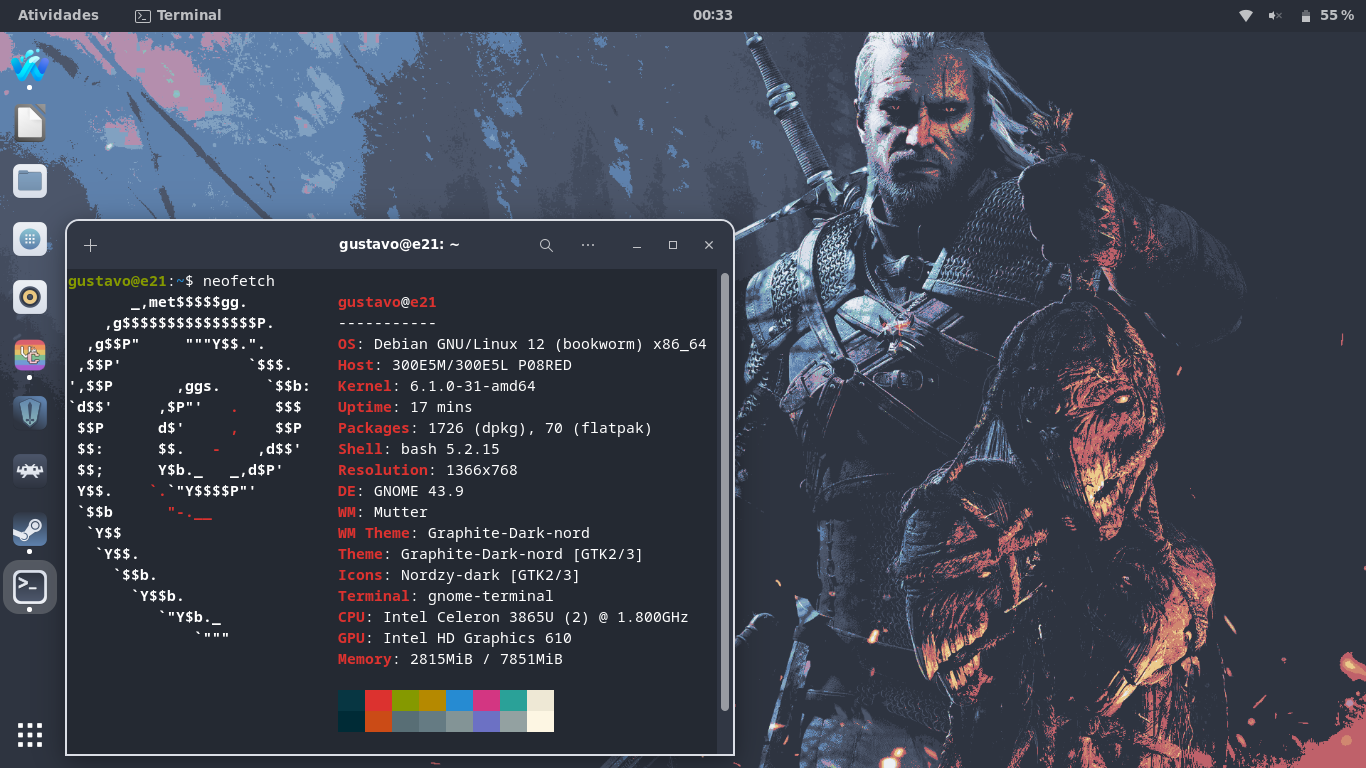1366x768 pixels.
Task: Expand the battery 55 % system menu
Action: (1328, 16)
